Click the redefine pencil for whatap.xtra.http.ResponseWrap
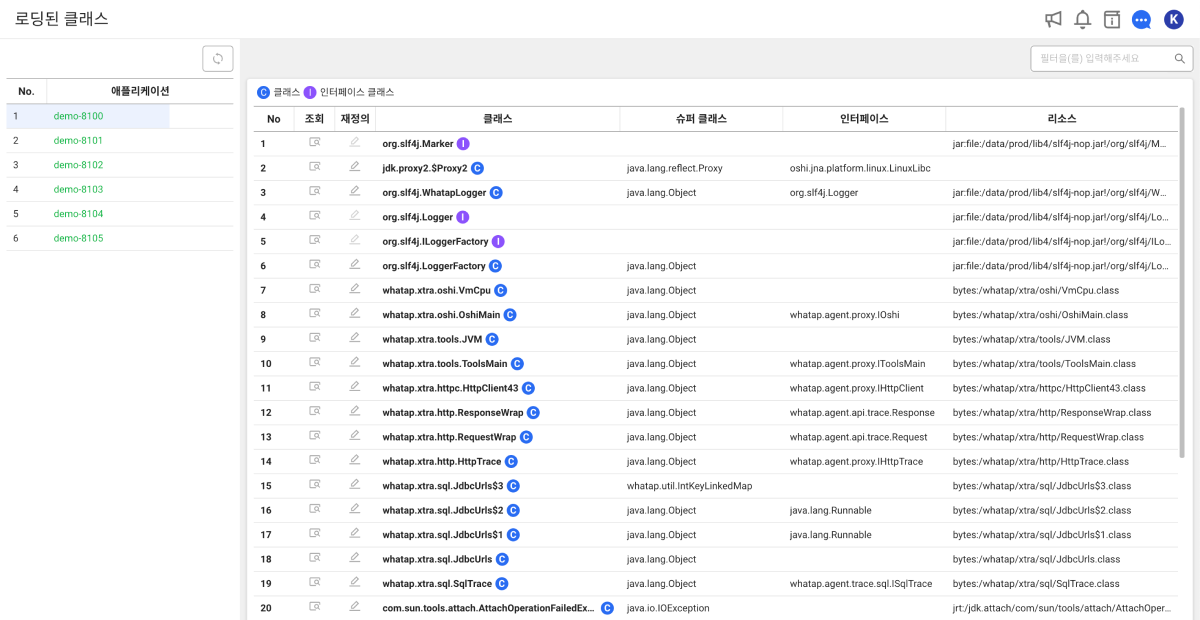This screenshot has height=620, width=1200. pyautogui.click(x=354, y=412)
